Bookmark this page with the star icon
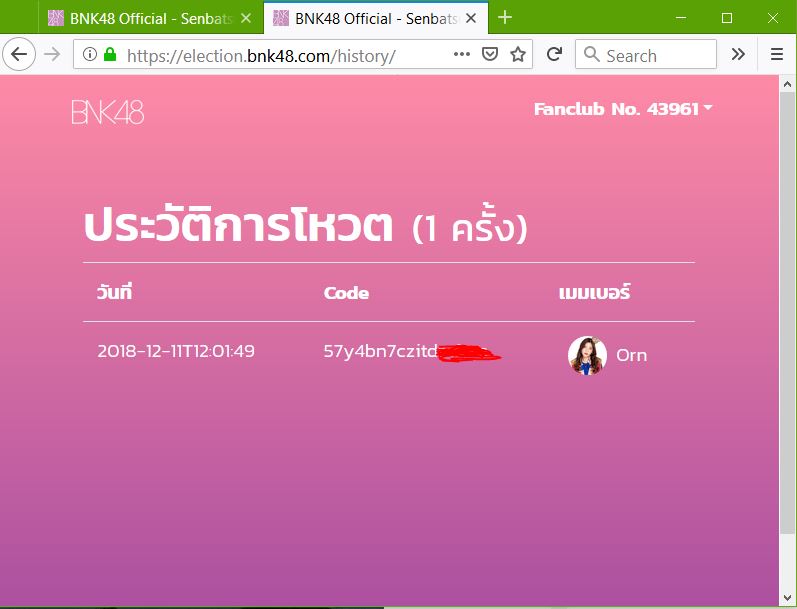The width and height of the screenshot is (797, 609). tap(518, 54)
